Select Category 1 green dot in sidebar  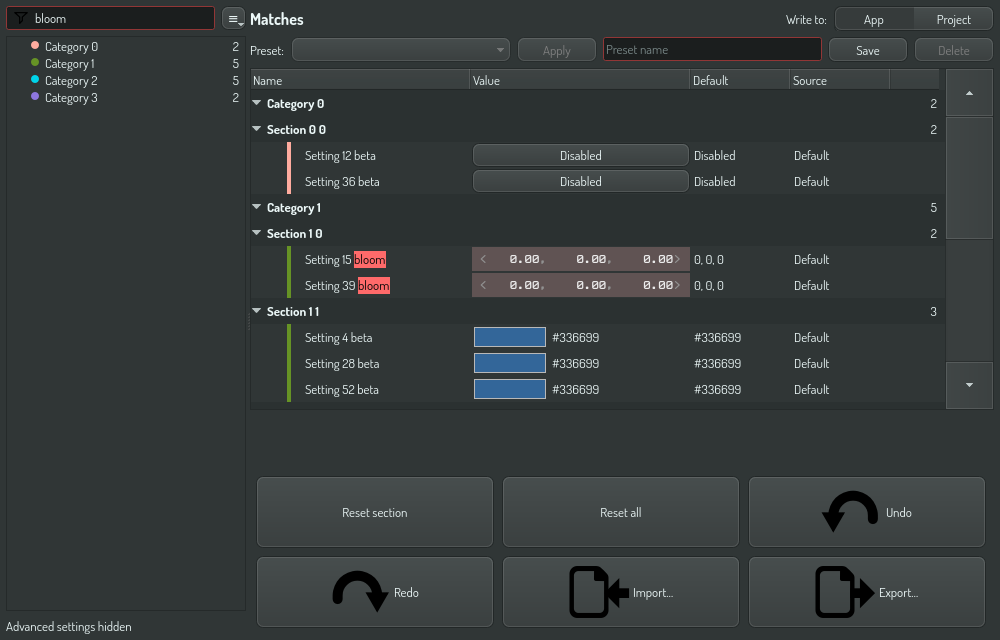point(35,63)
